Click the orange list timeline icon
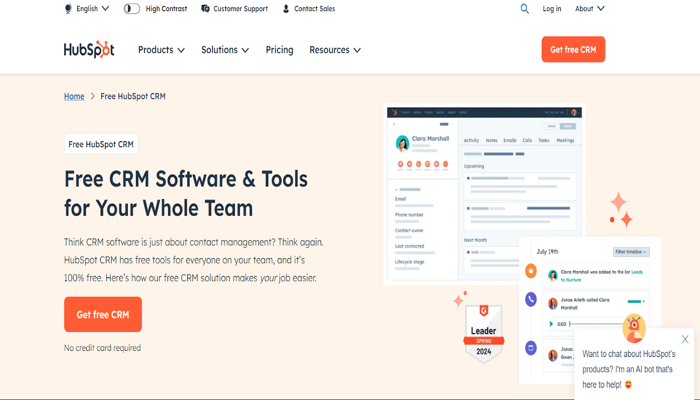The height and width of the screenshot is (400, 700). pos(531,271)
